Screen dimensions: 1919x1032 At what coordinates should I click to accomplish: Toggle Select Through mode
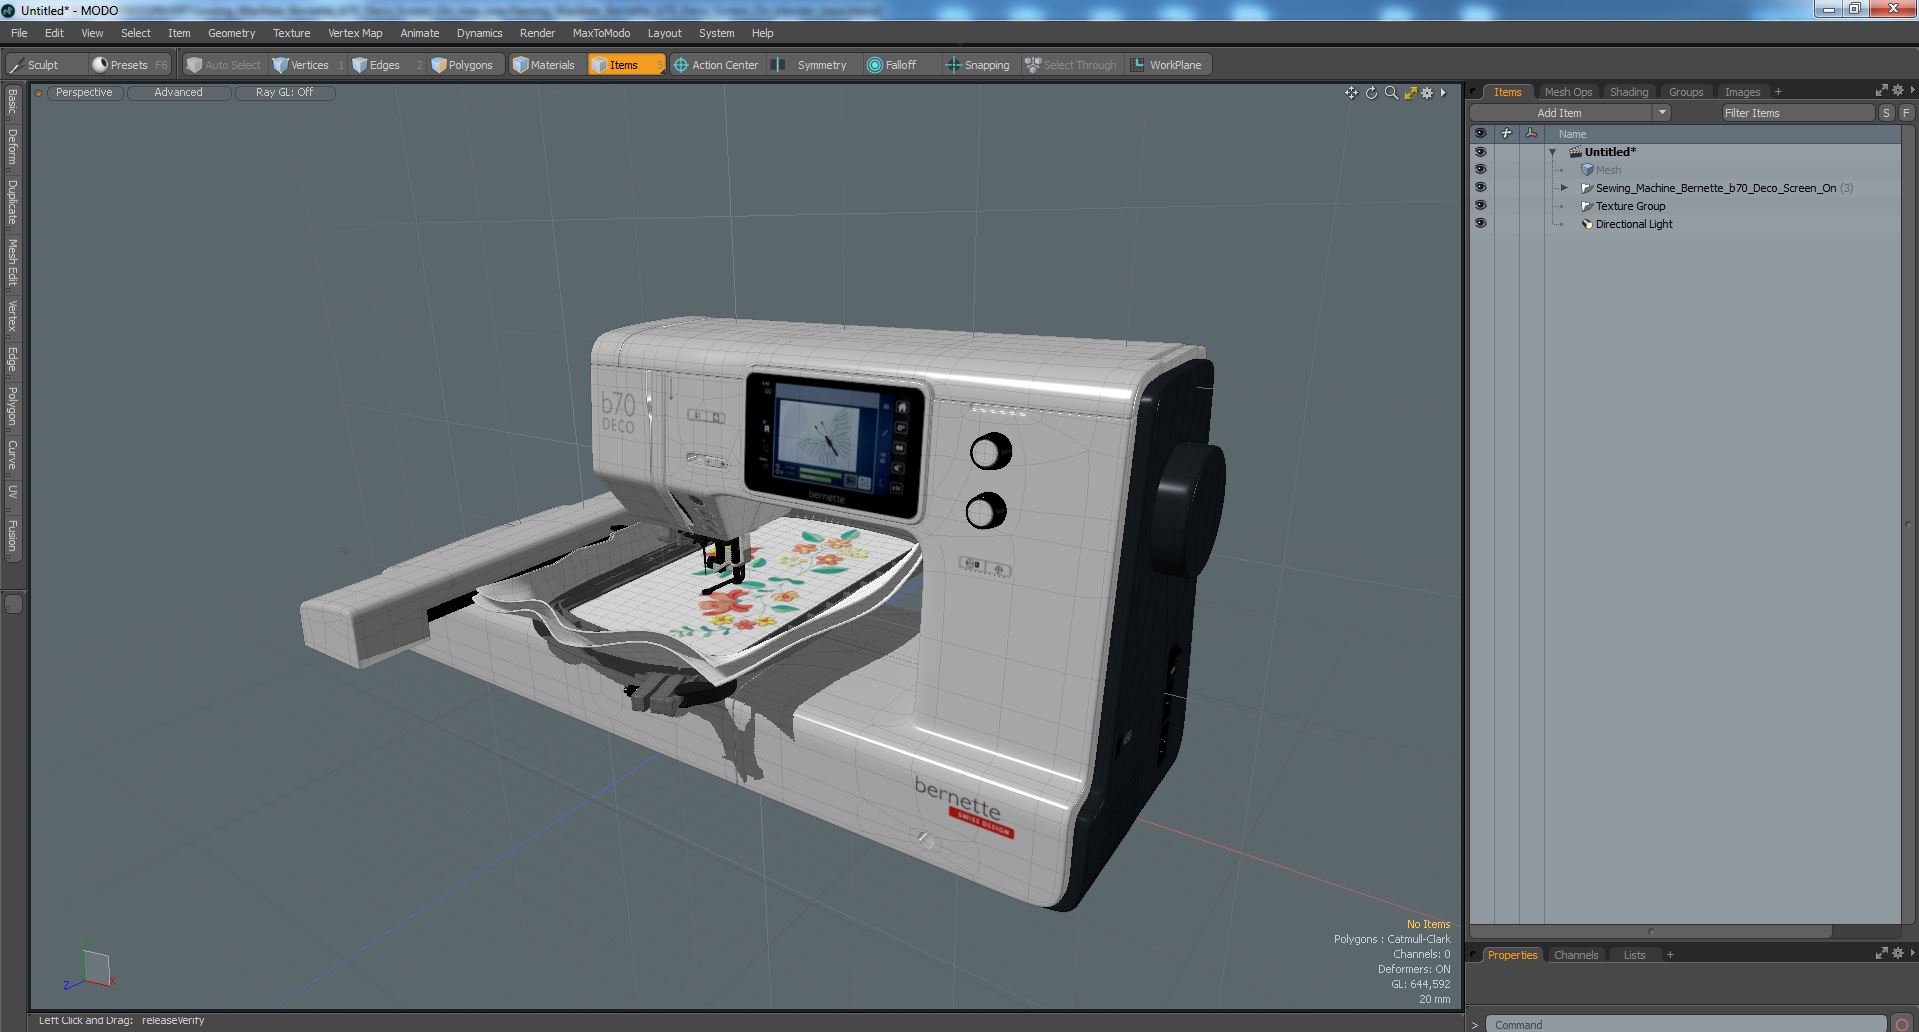pyautogui.click(x=1071, y=65)
